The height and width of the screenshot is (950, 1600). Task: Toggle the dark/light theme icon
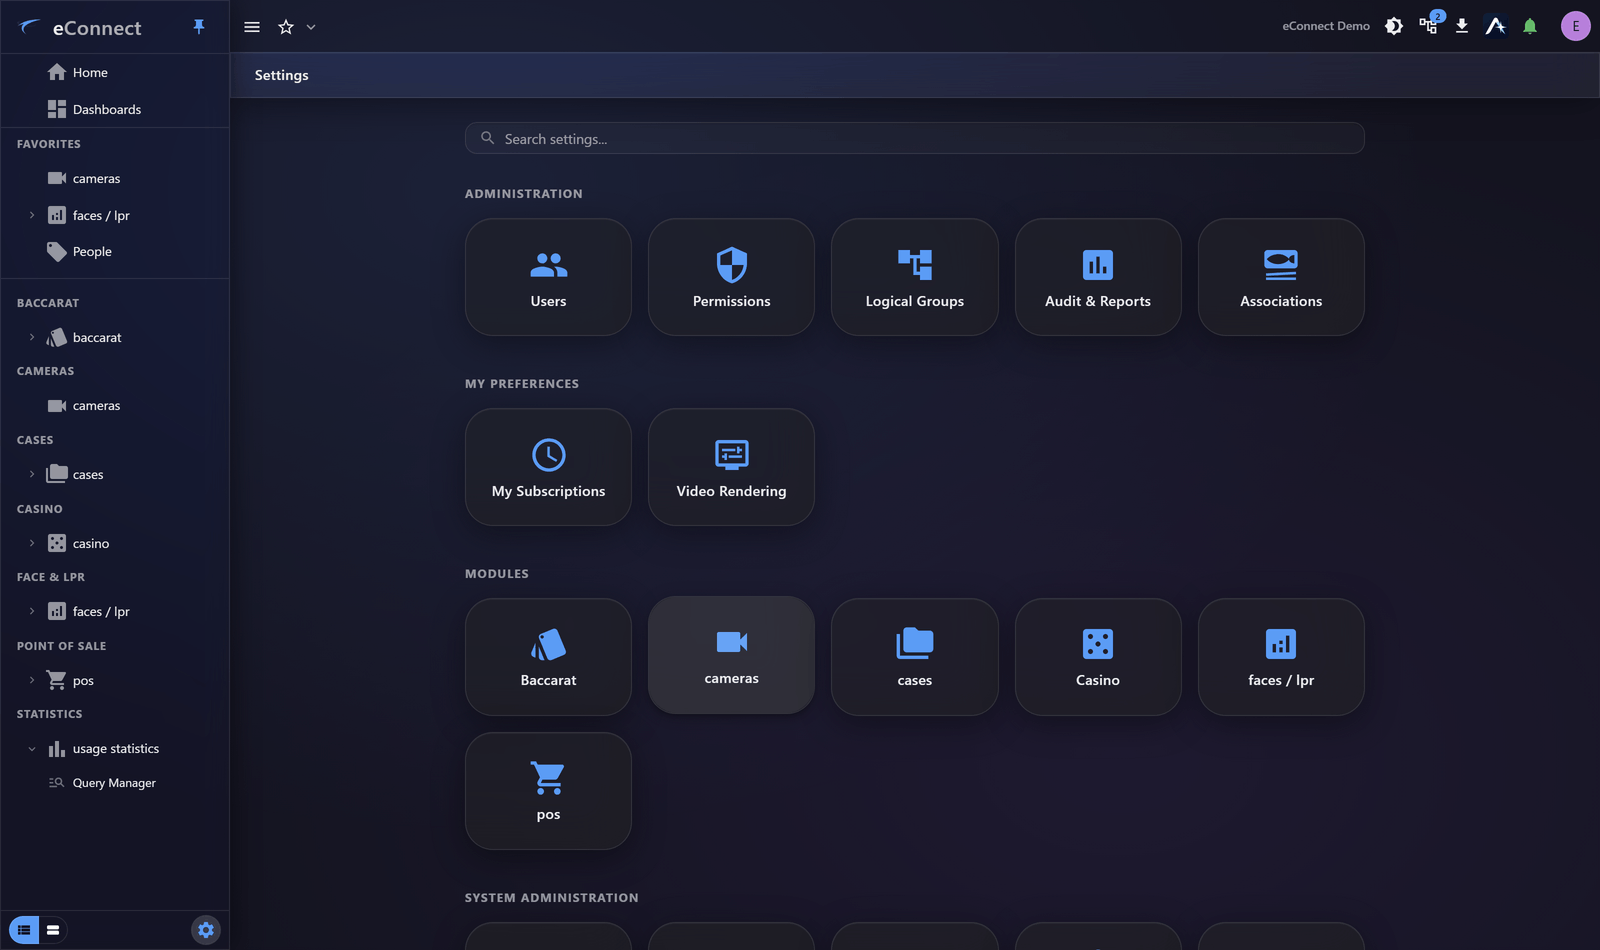coord(1394,26)
